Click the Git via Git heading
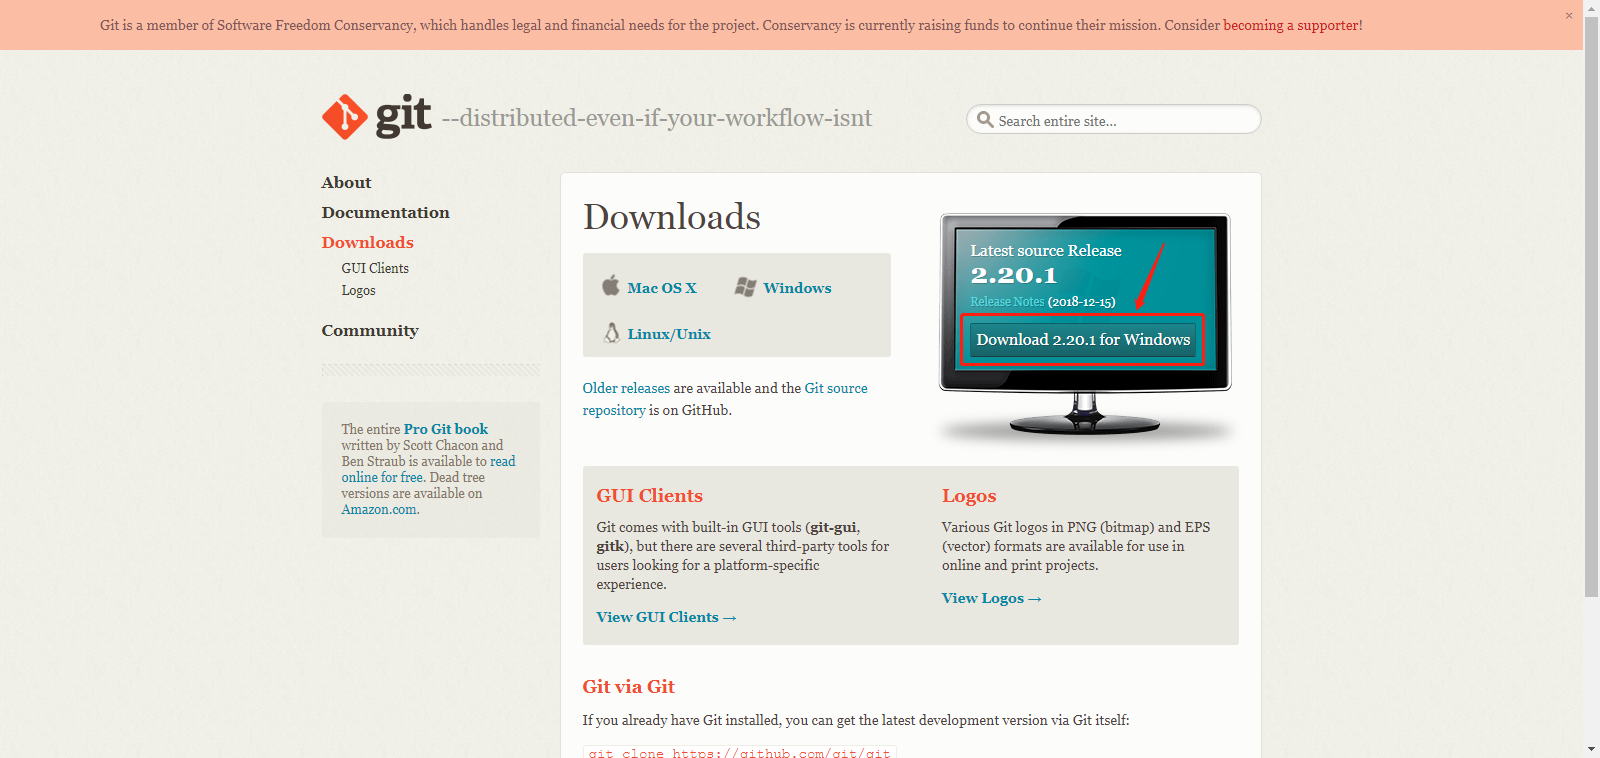 click(x=628, y=686)
